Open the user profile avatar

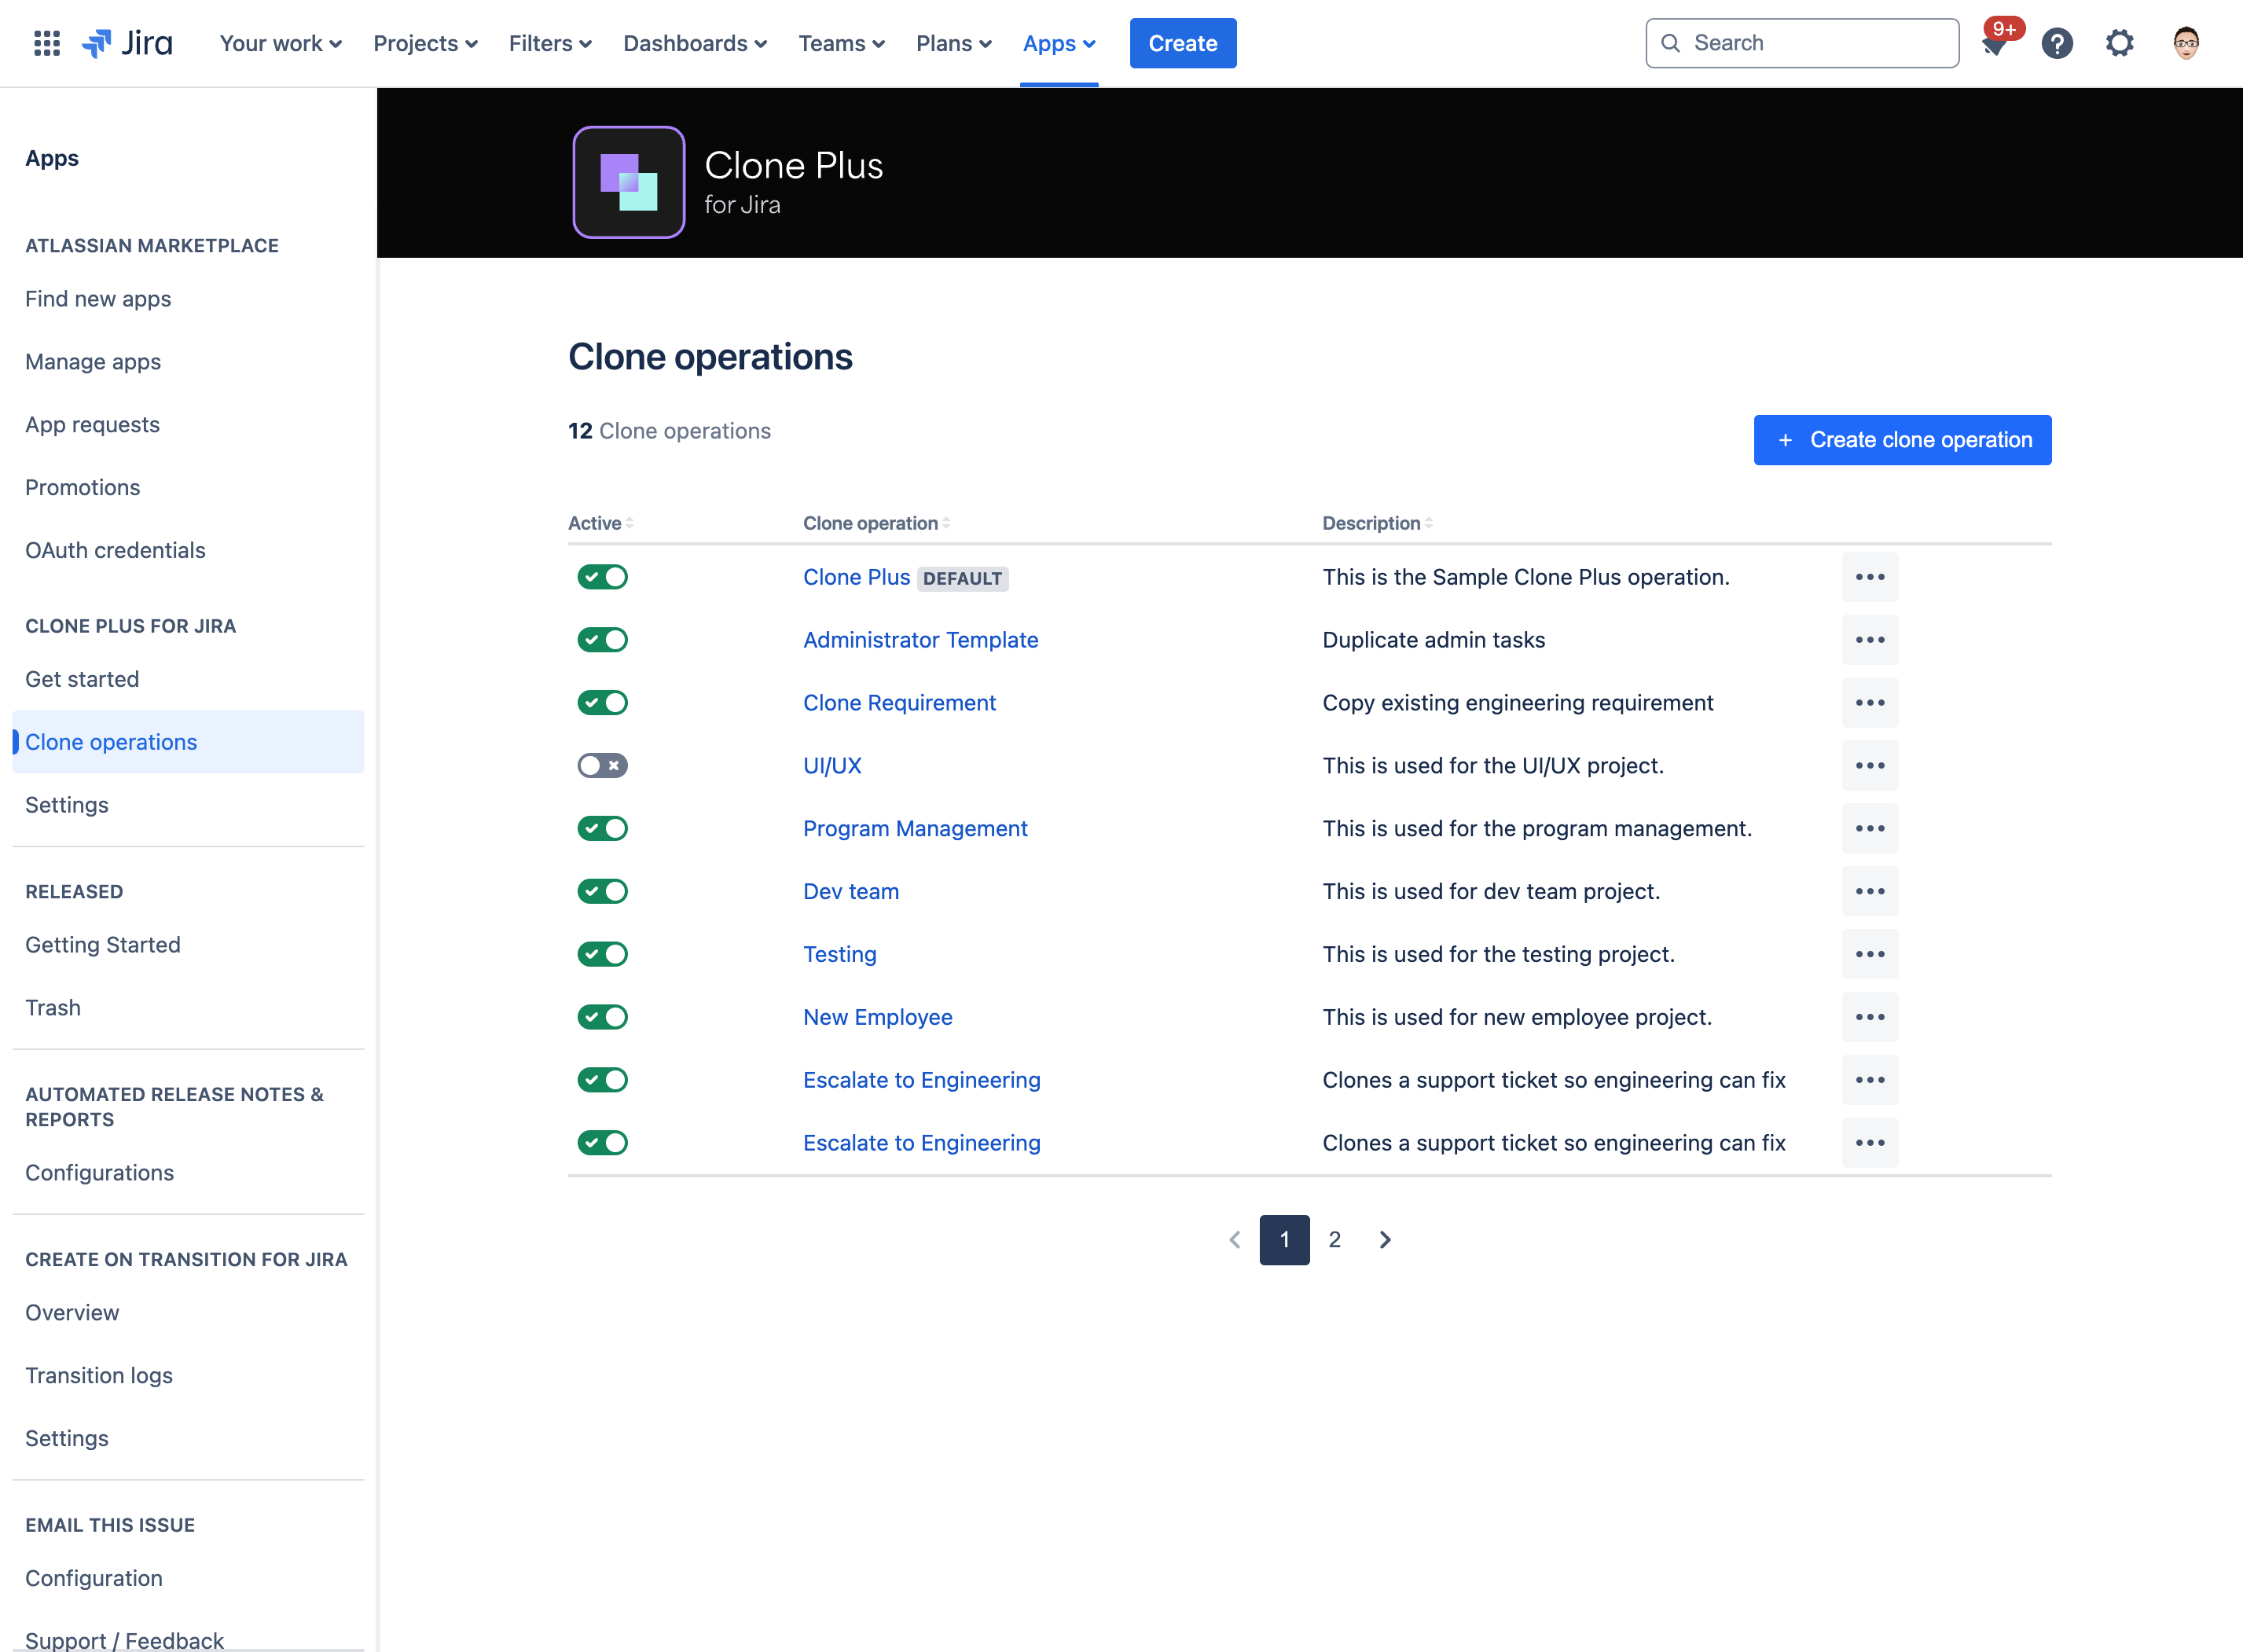tap(2186, 43)
